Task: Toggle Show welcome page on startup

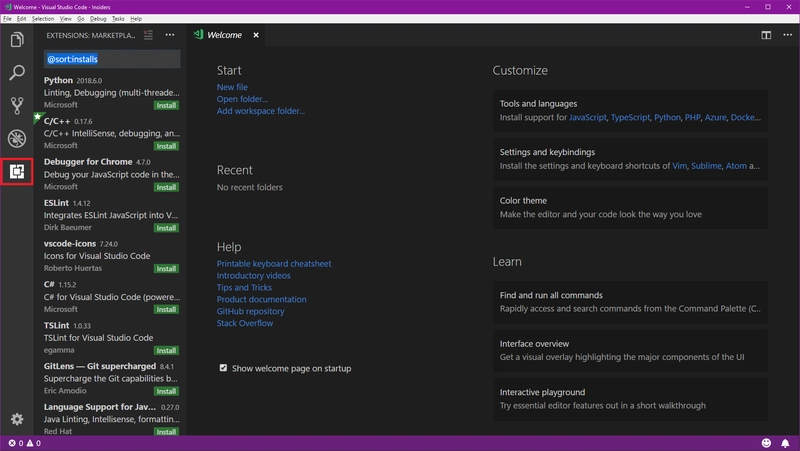Action: pos(223,368)
